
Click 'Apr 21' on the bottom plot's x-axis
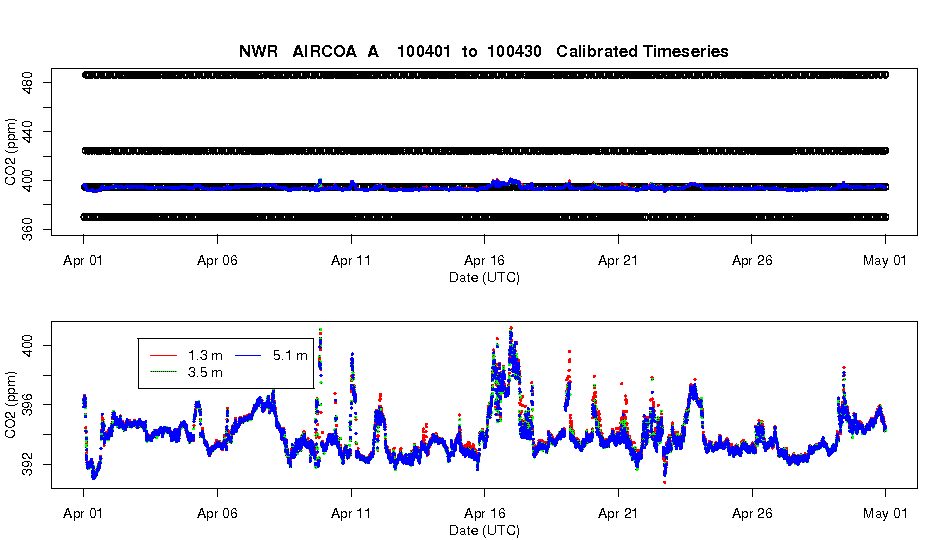coord(618,513)
